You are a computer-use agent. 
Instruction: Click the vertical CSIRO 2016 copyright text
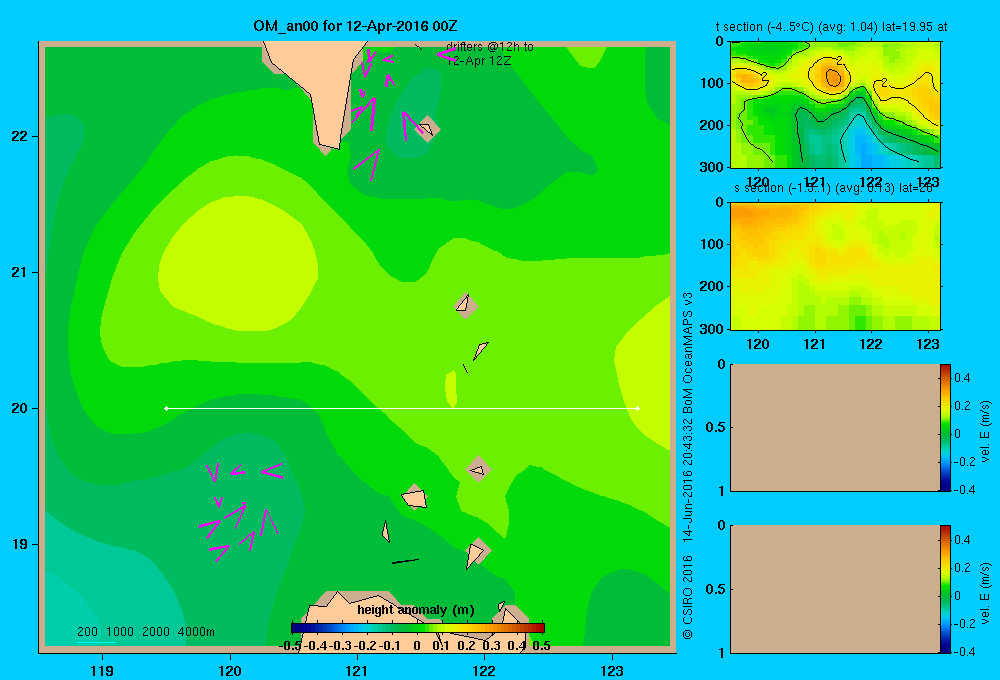pyautogui.click(x=688, y=466)
